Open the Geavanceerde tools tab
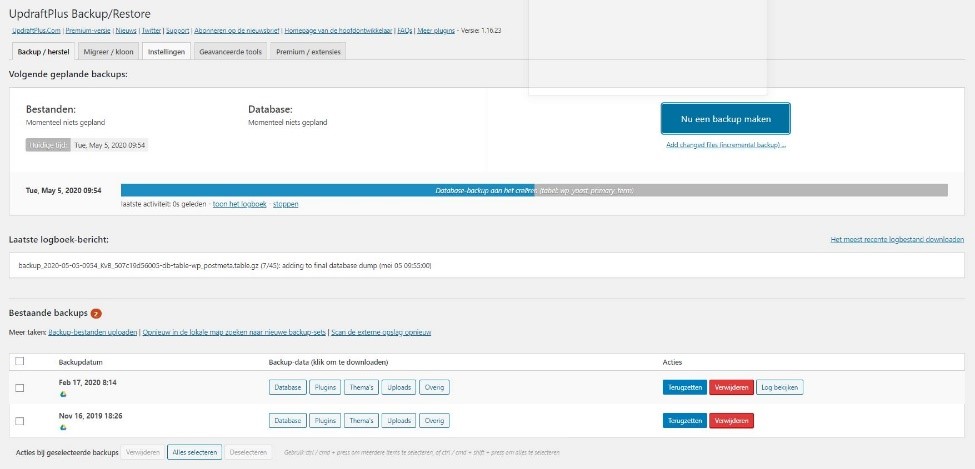This screenshot has height=469, width=975. [x=230, y=51]
